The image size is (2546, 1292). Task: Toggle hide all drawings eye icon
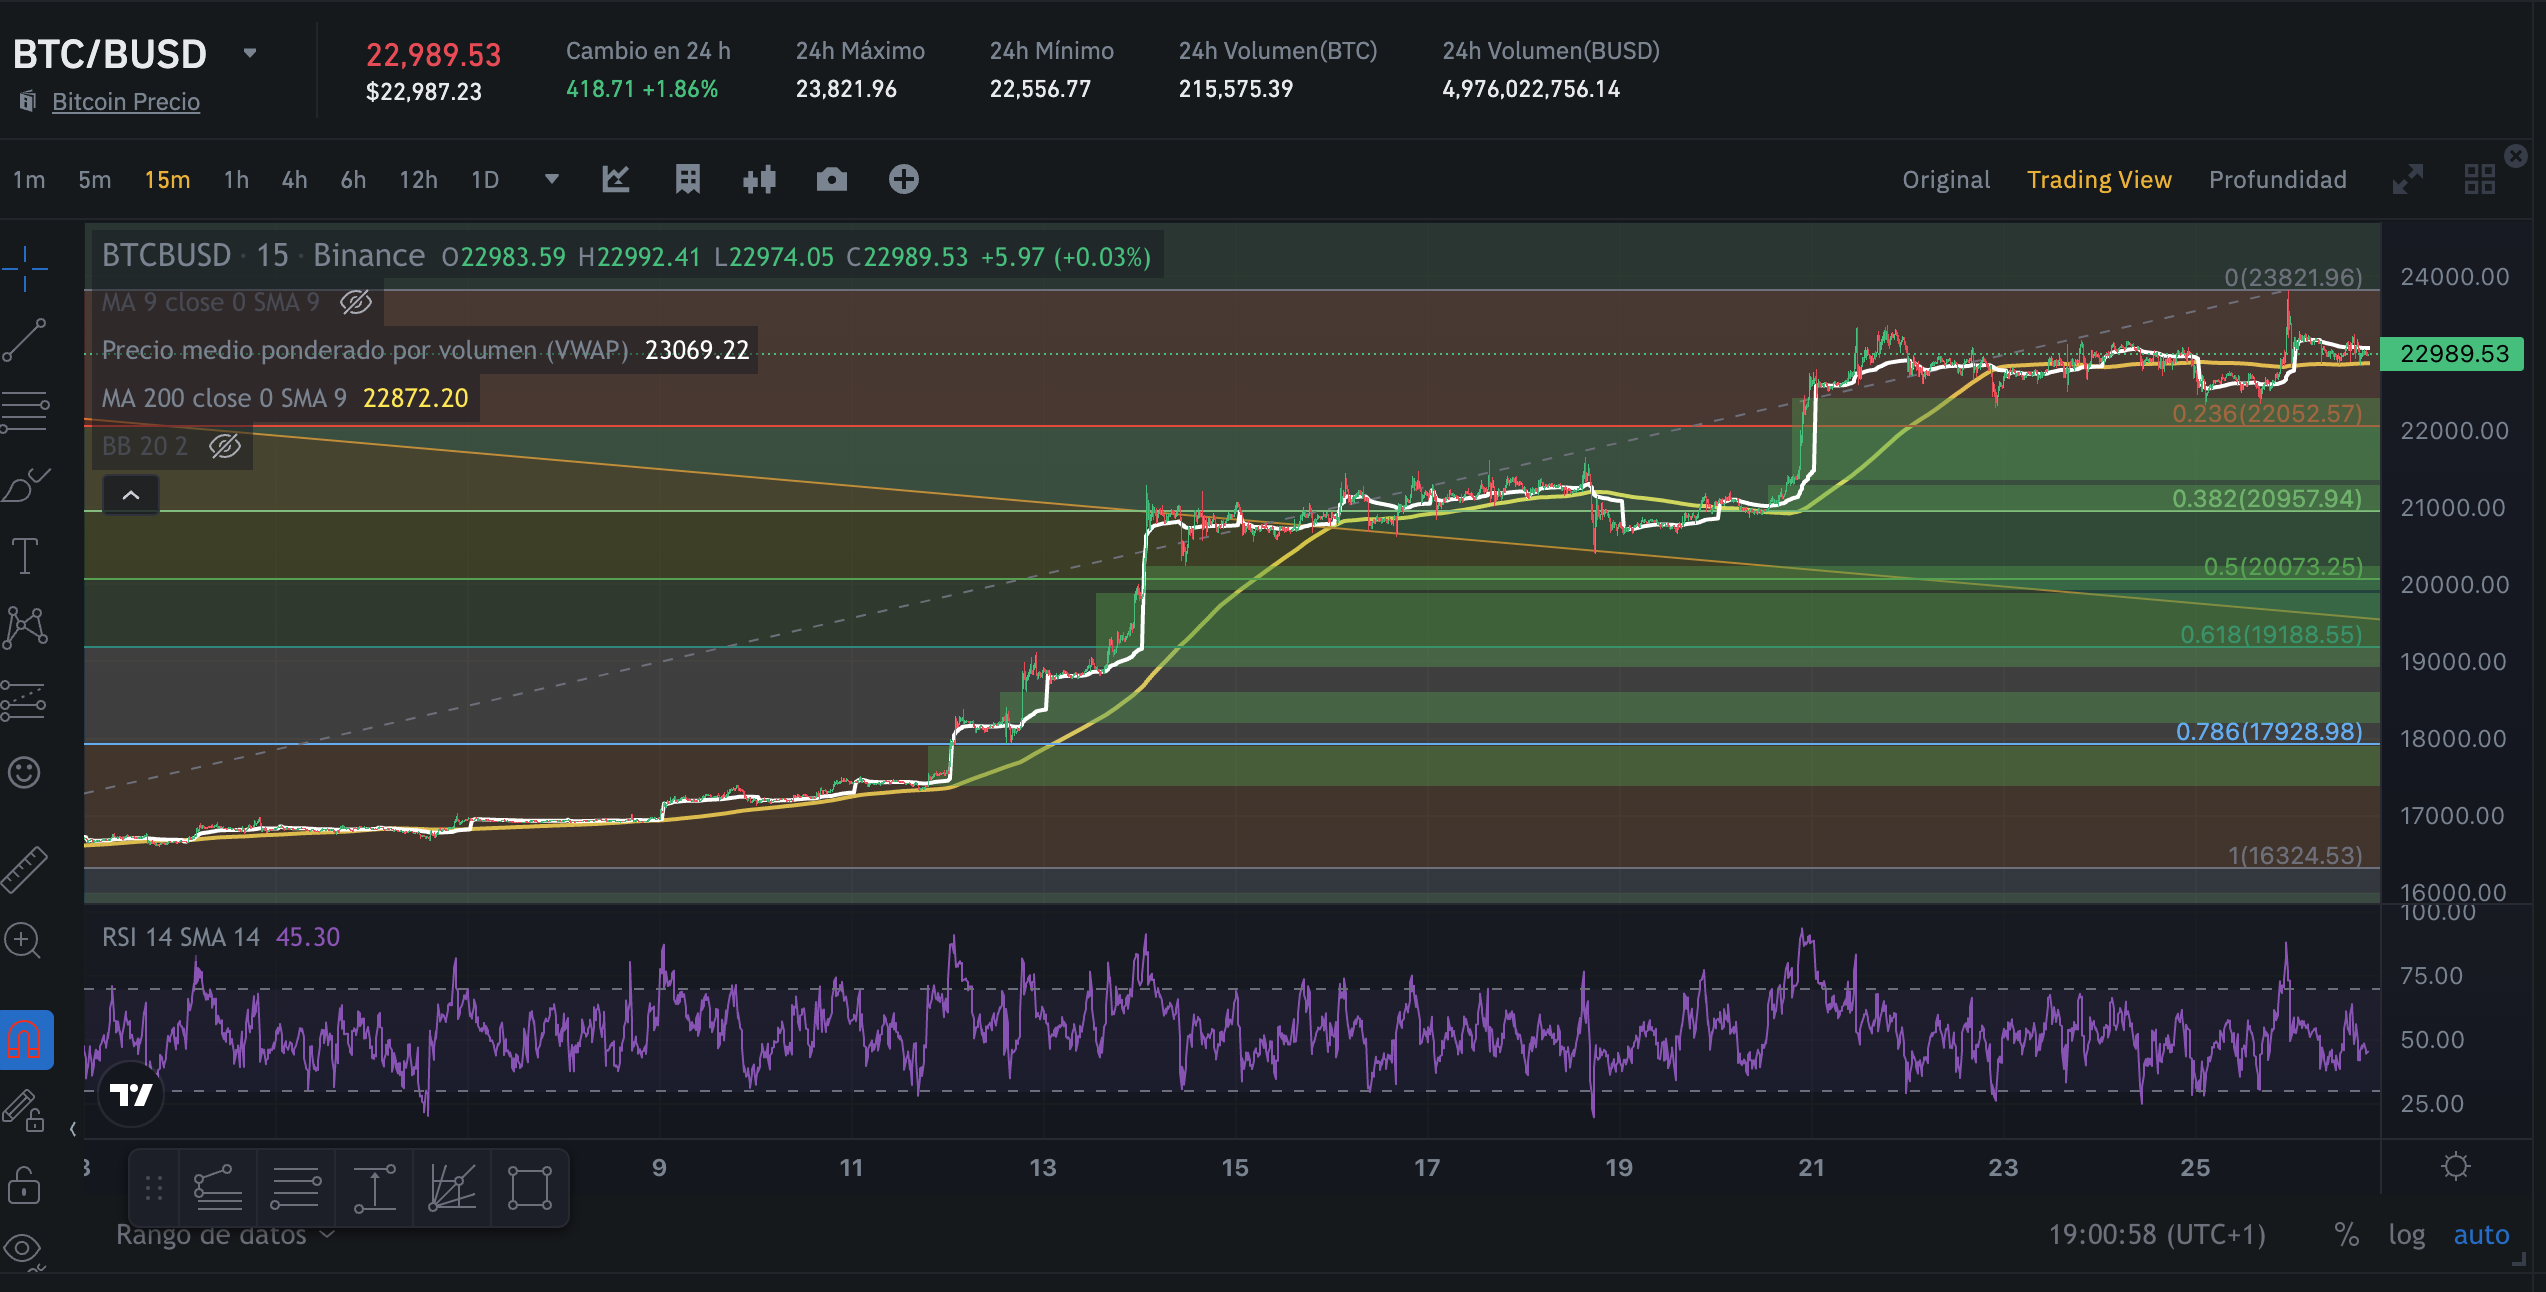coord(23,1250)
